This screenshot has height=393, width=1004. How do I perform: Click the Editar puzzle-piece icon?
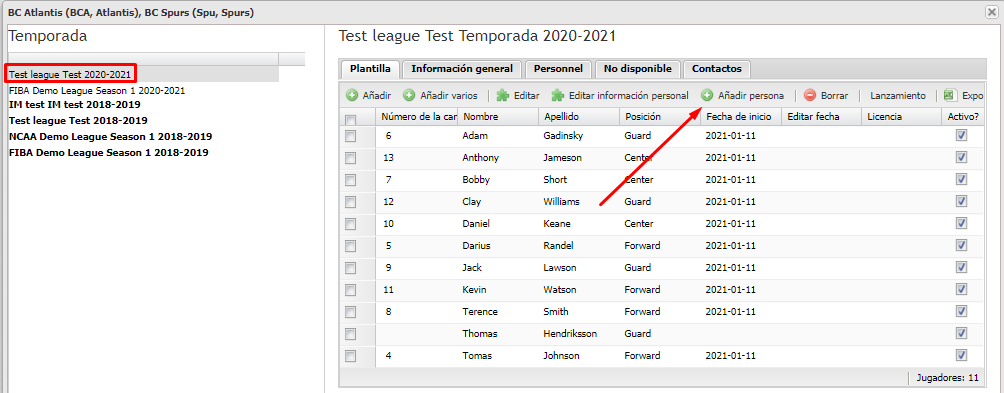503,95
